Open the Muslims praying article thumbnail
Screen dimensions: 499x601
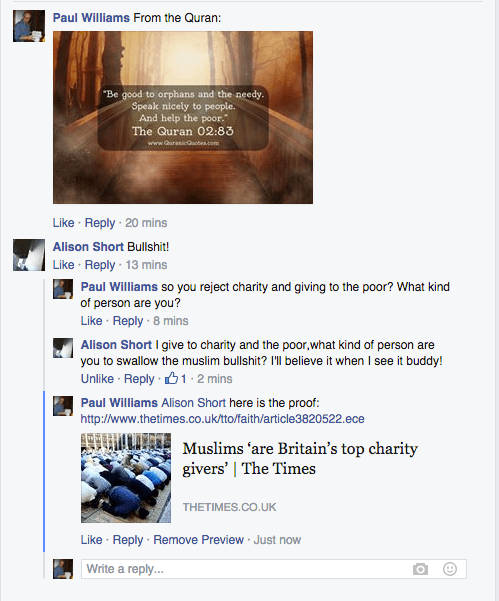click(x=126, y=478)
